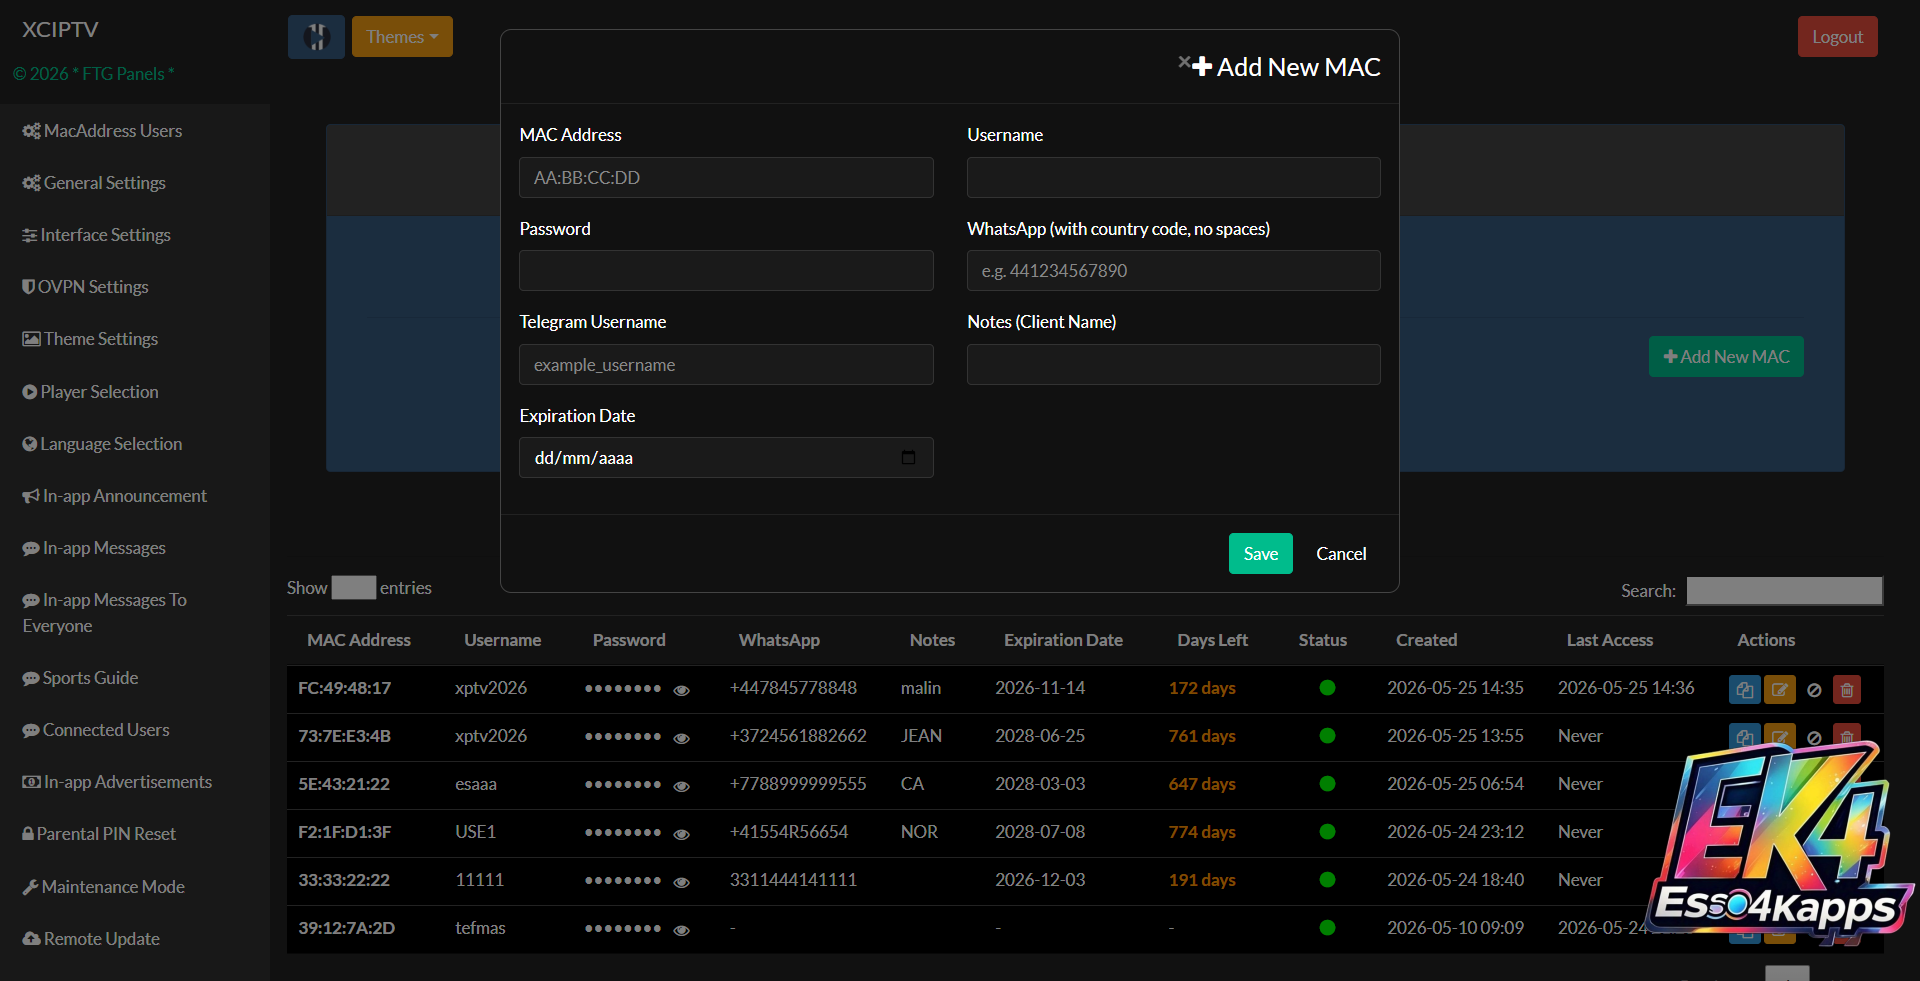Viewport: 1920px width, 981px height.
Task: Click the Player Selection play icon
Action: [29, 392]
